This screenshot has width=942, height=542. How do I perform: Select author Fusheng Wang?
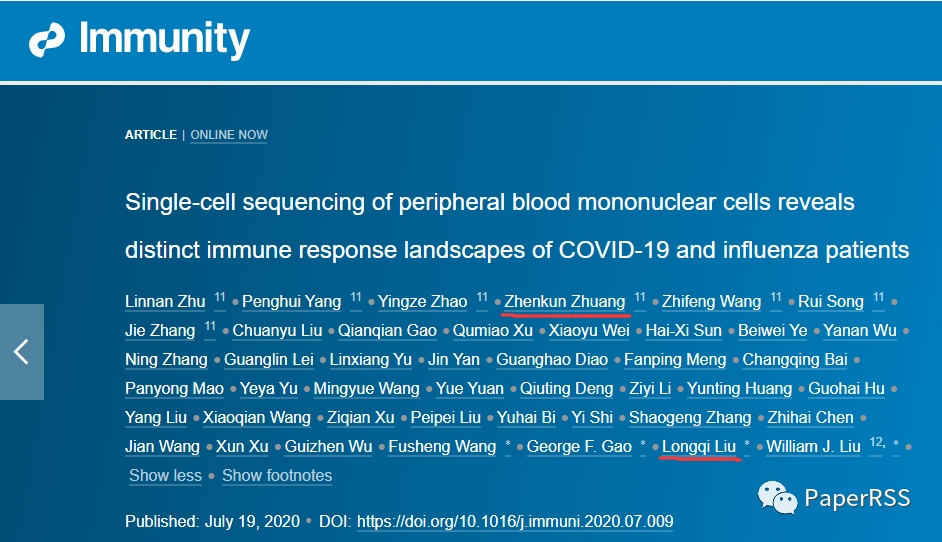[442, 446]
